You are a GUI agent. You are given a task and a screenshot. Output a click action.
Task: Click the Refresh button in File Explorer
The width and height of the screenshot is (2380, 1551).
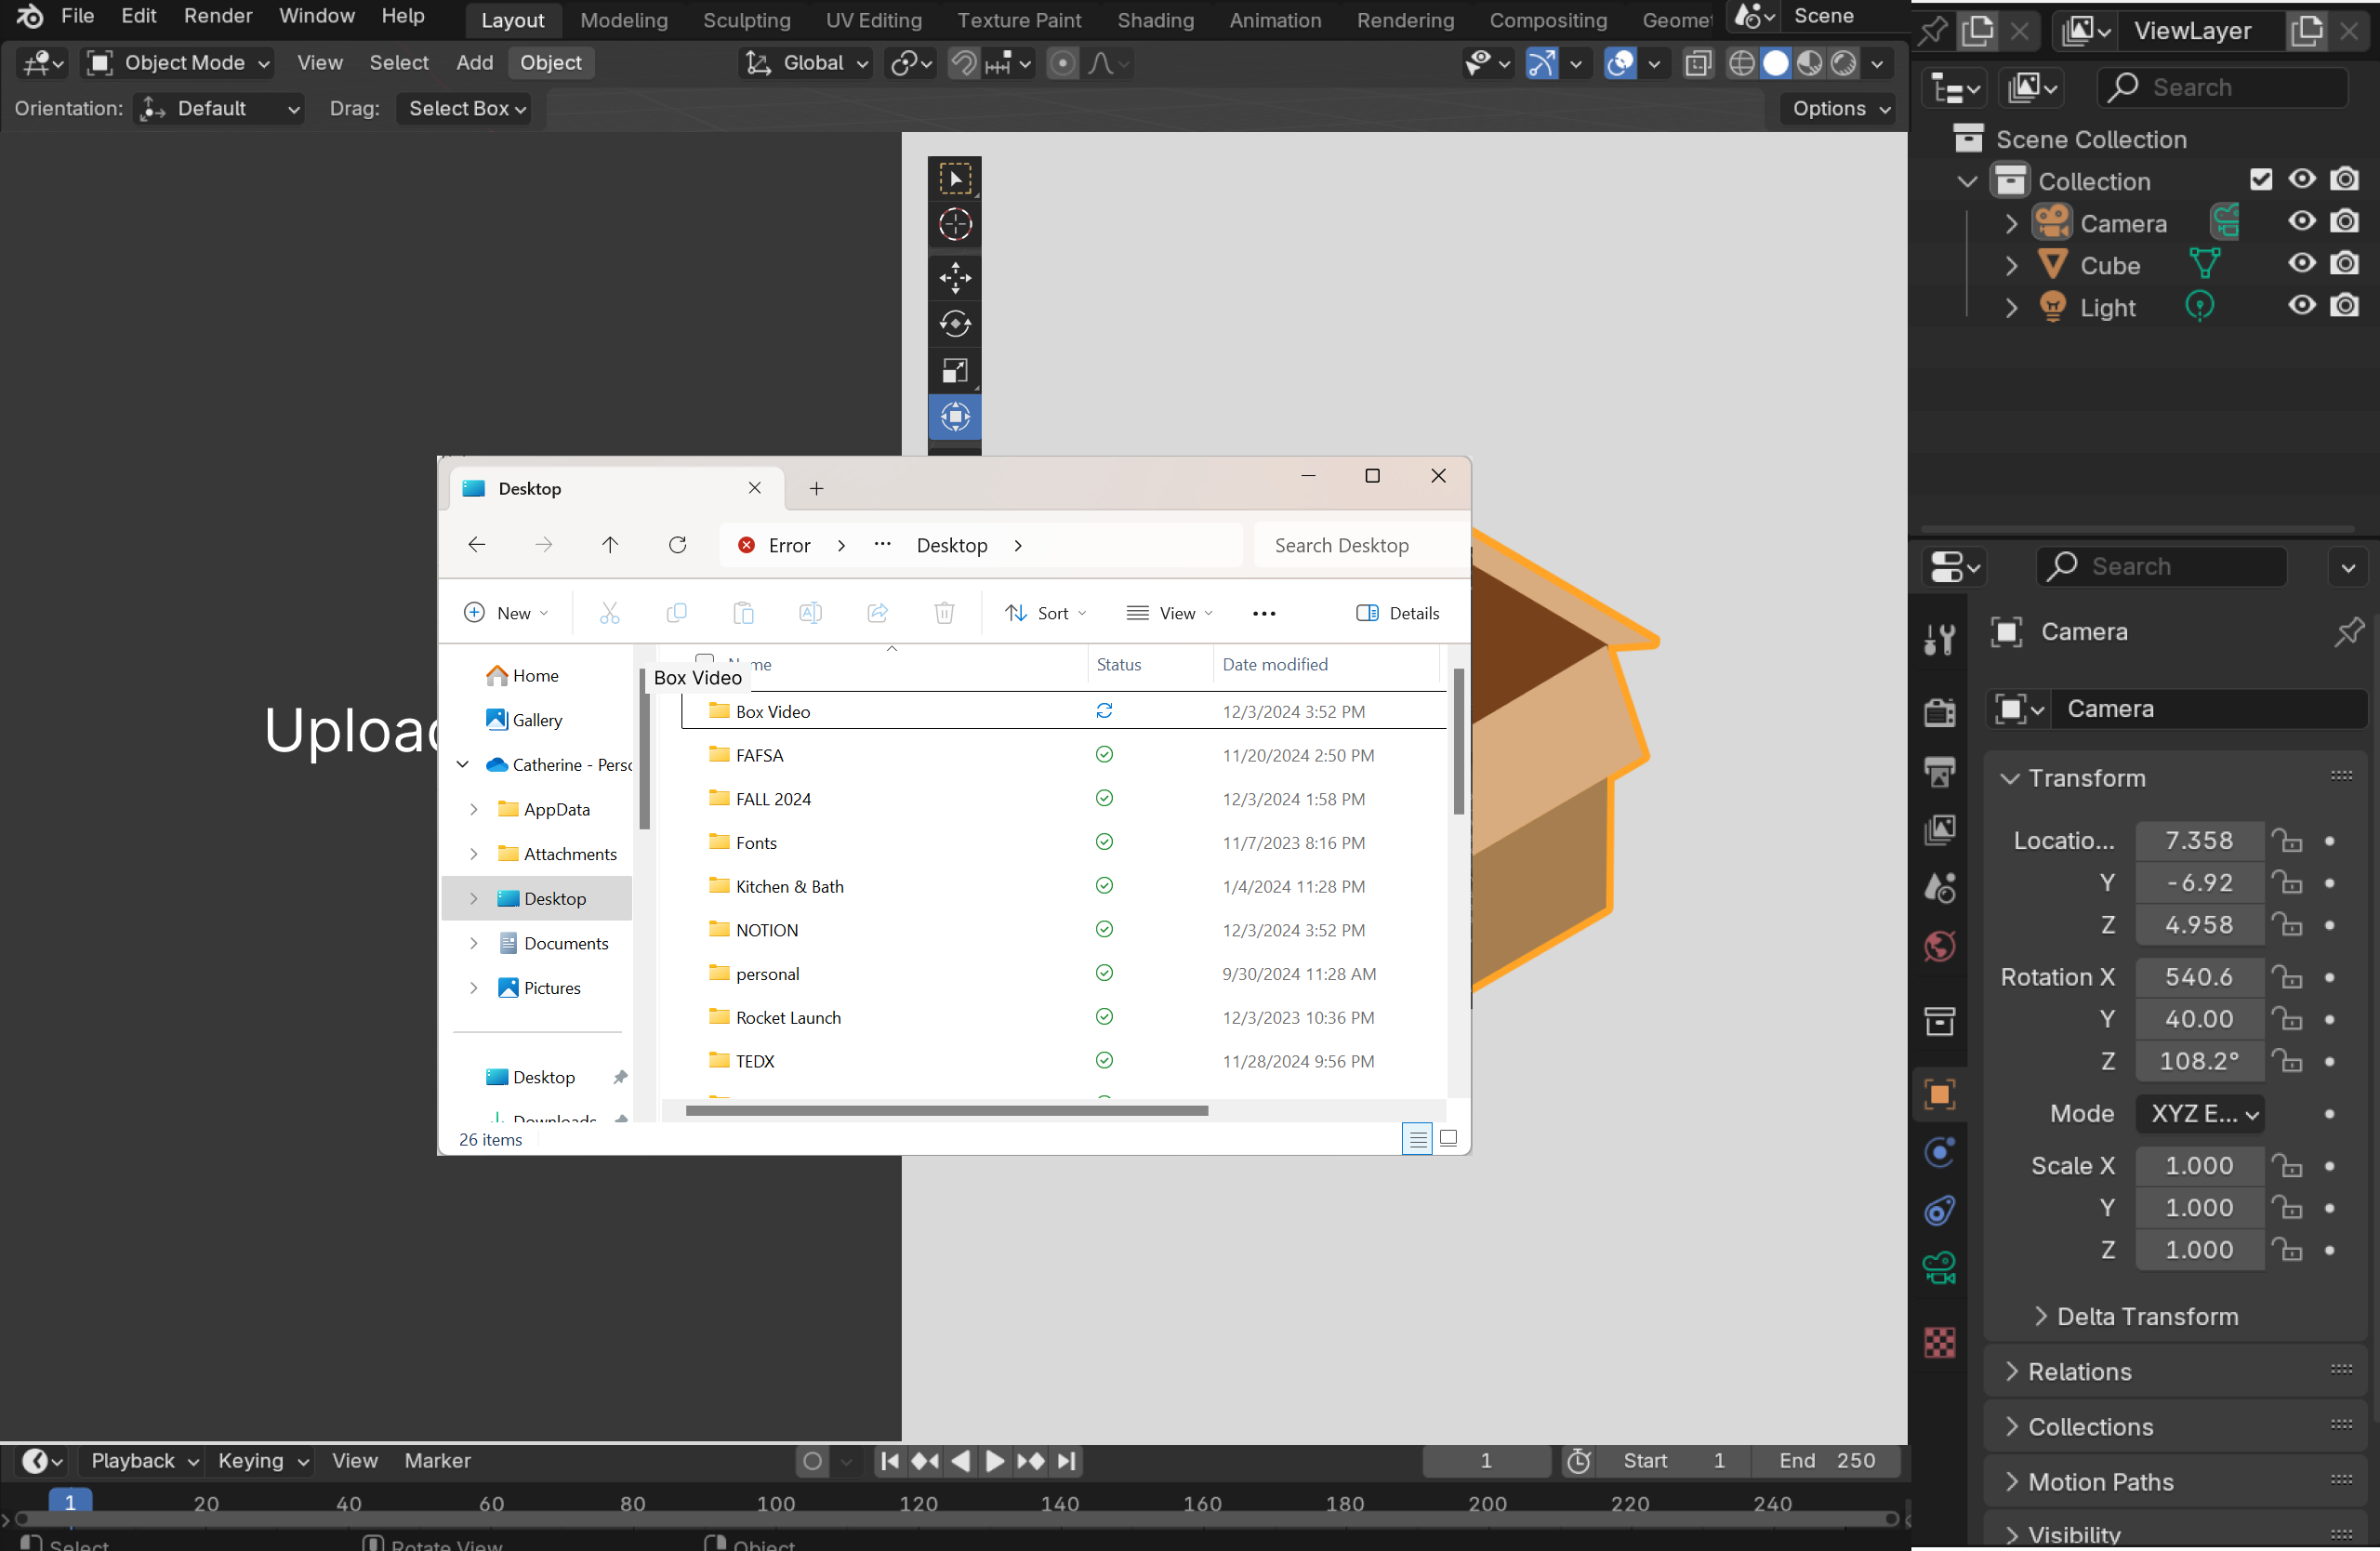click(677, 545)
